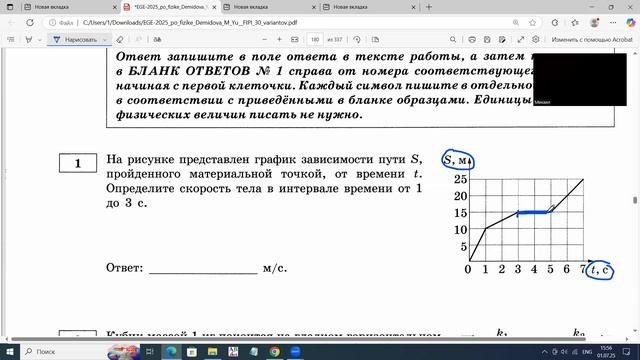Enter PDF full screen mode
Image resolution: width=640 pixels, height=360 pixels.
click(x=521, y=40)
